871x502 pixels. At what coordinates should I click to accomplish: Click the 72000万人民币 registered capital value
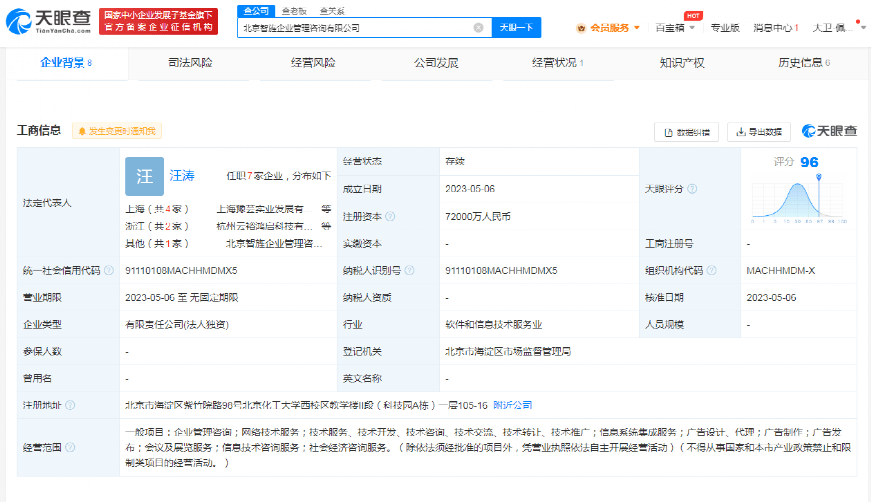tap(478, 217)
